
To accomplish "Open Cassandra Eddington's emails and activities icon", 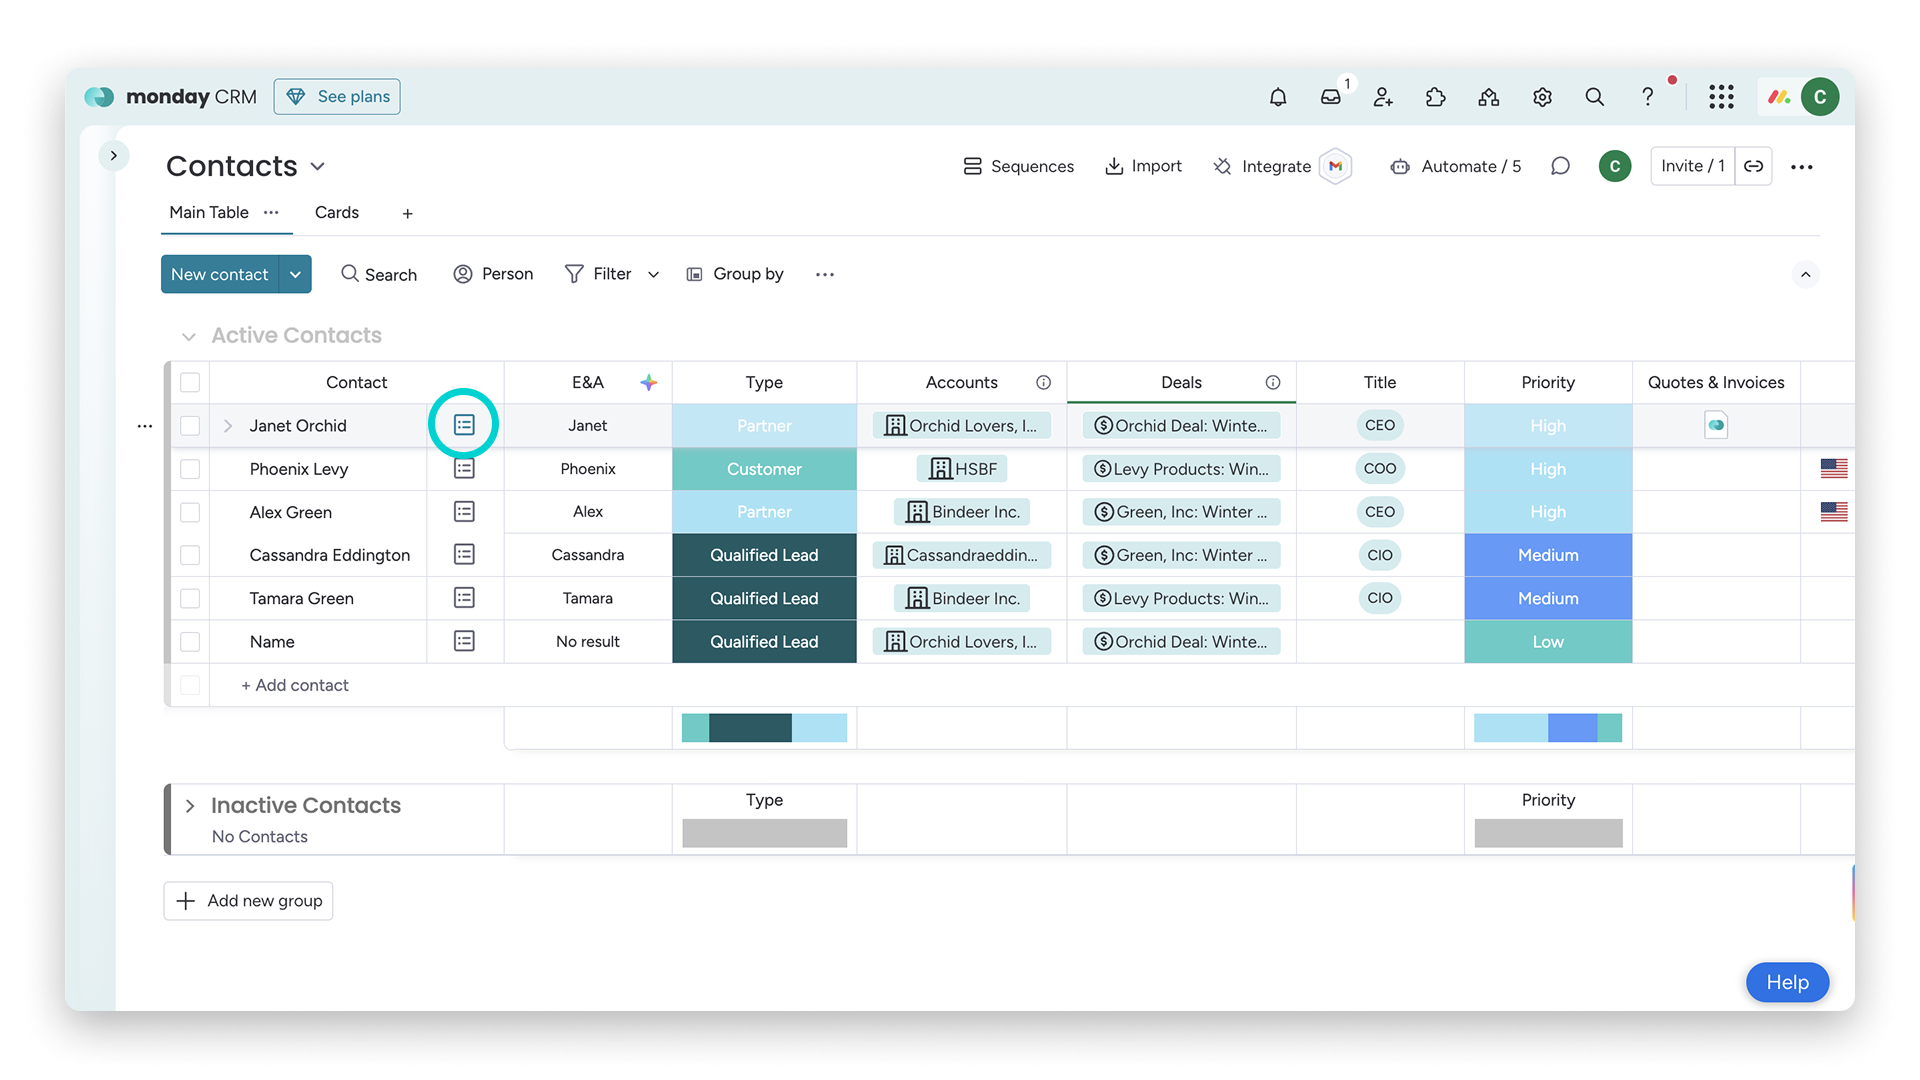I will coord(464,554).
